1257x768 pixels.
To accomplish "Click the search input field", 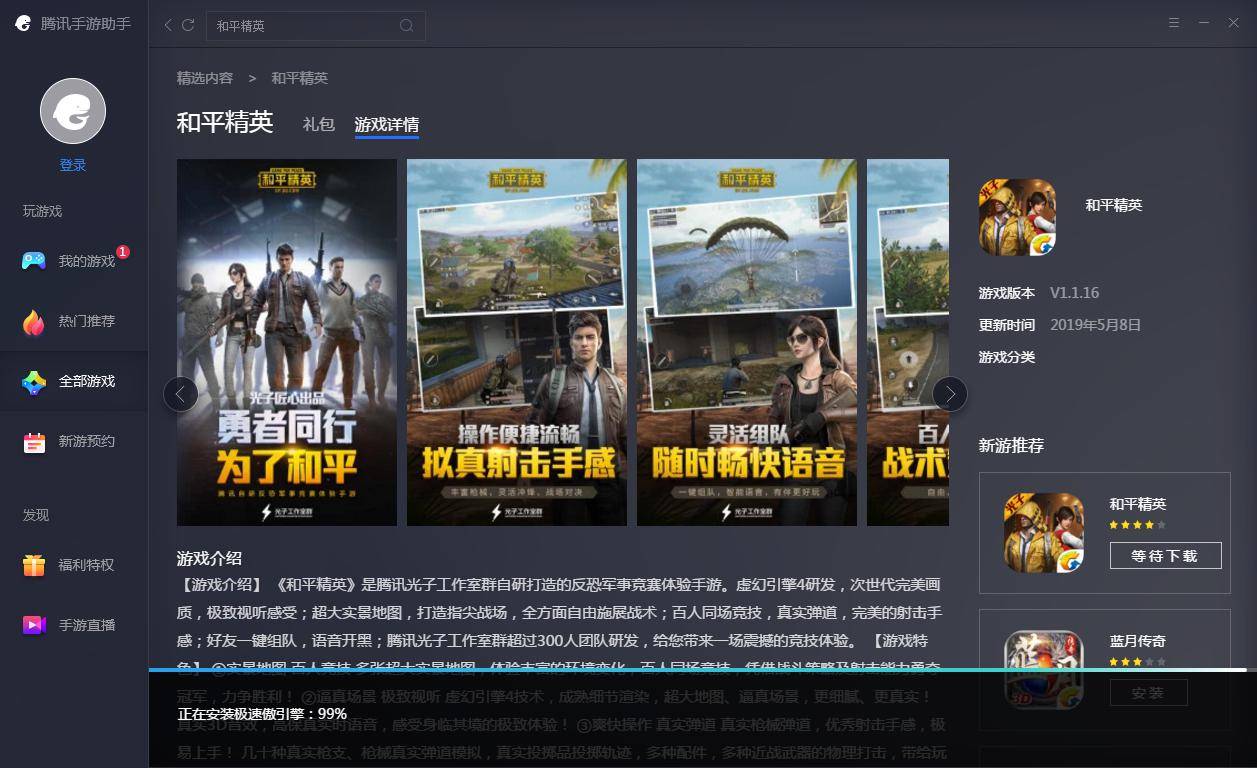I will [x=302, y=26].
